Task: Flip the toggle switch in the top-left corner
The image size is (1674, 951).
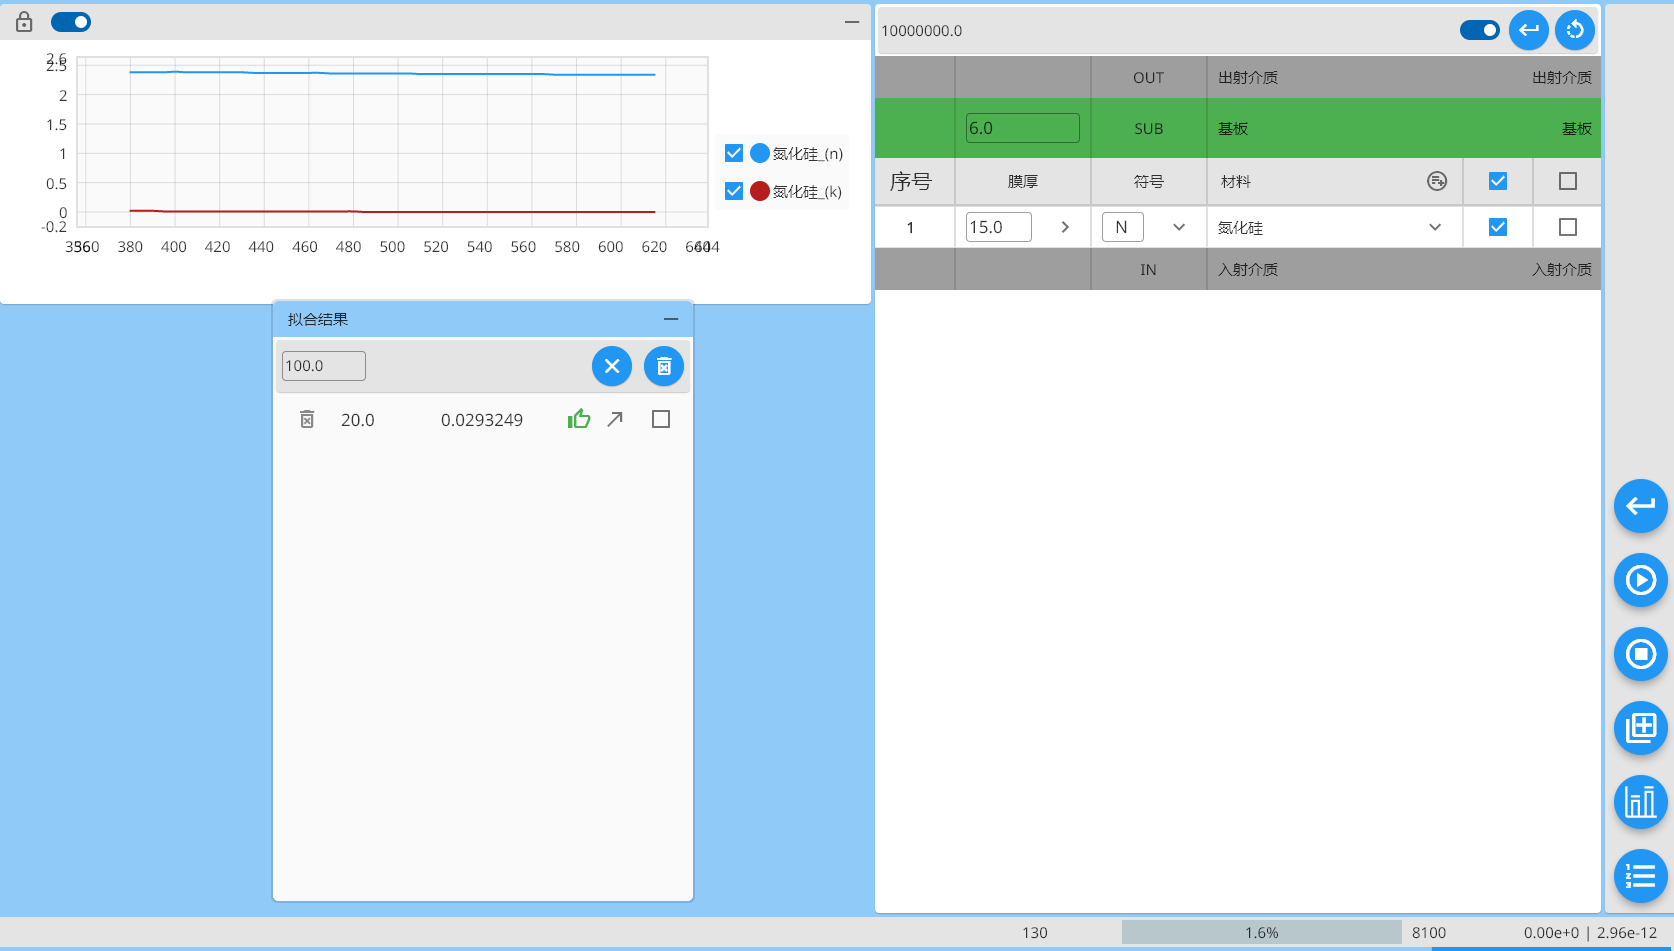Action: click(70, 21)
